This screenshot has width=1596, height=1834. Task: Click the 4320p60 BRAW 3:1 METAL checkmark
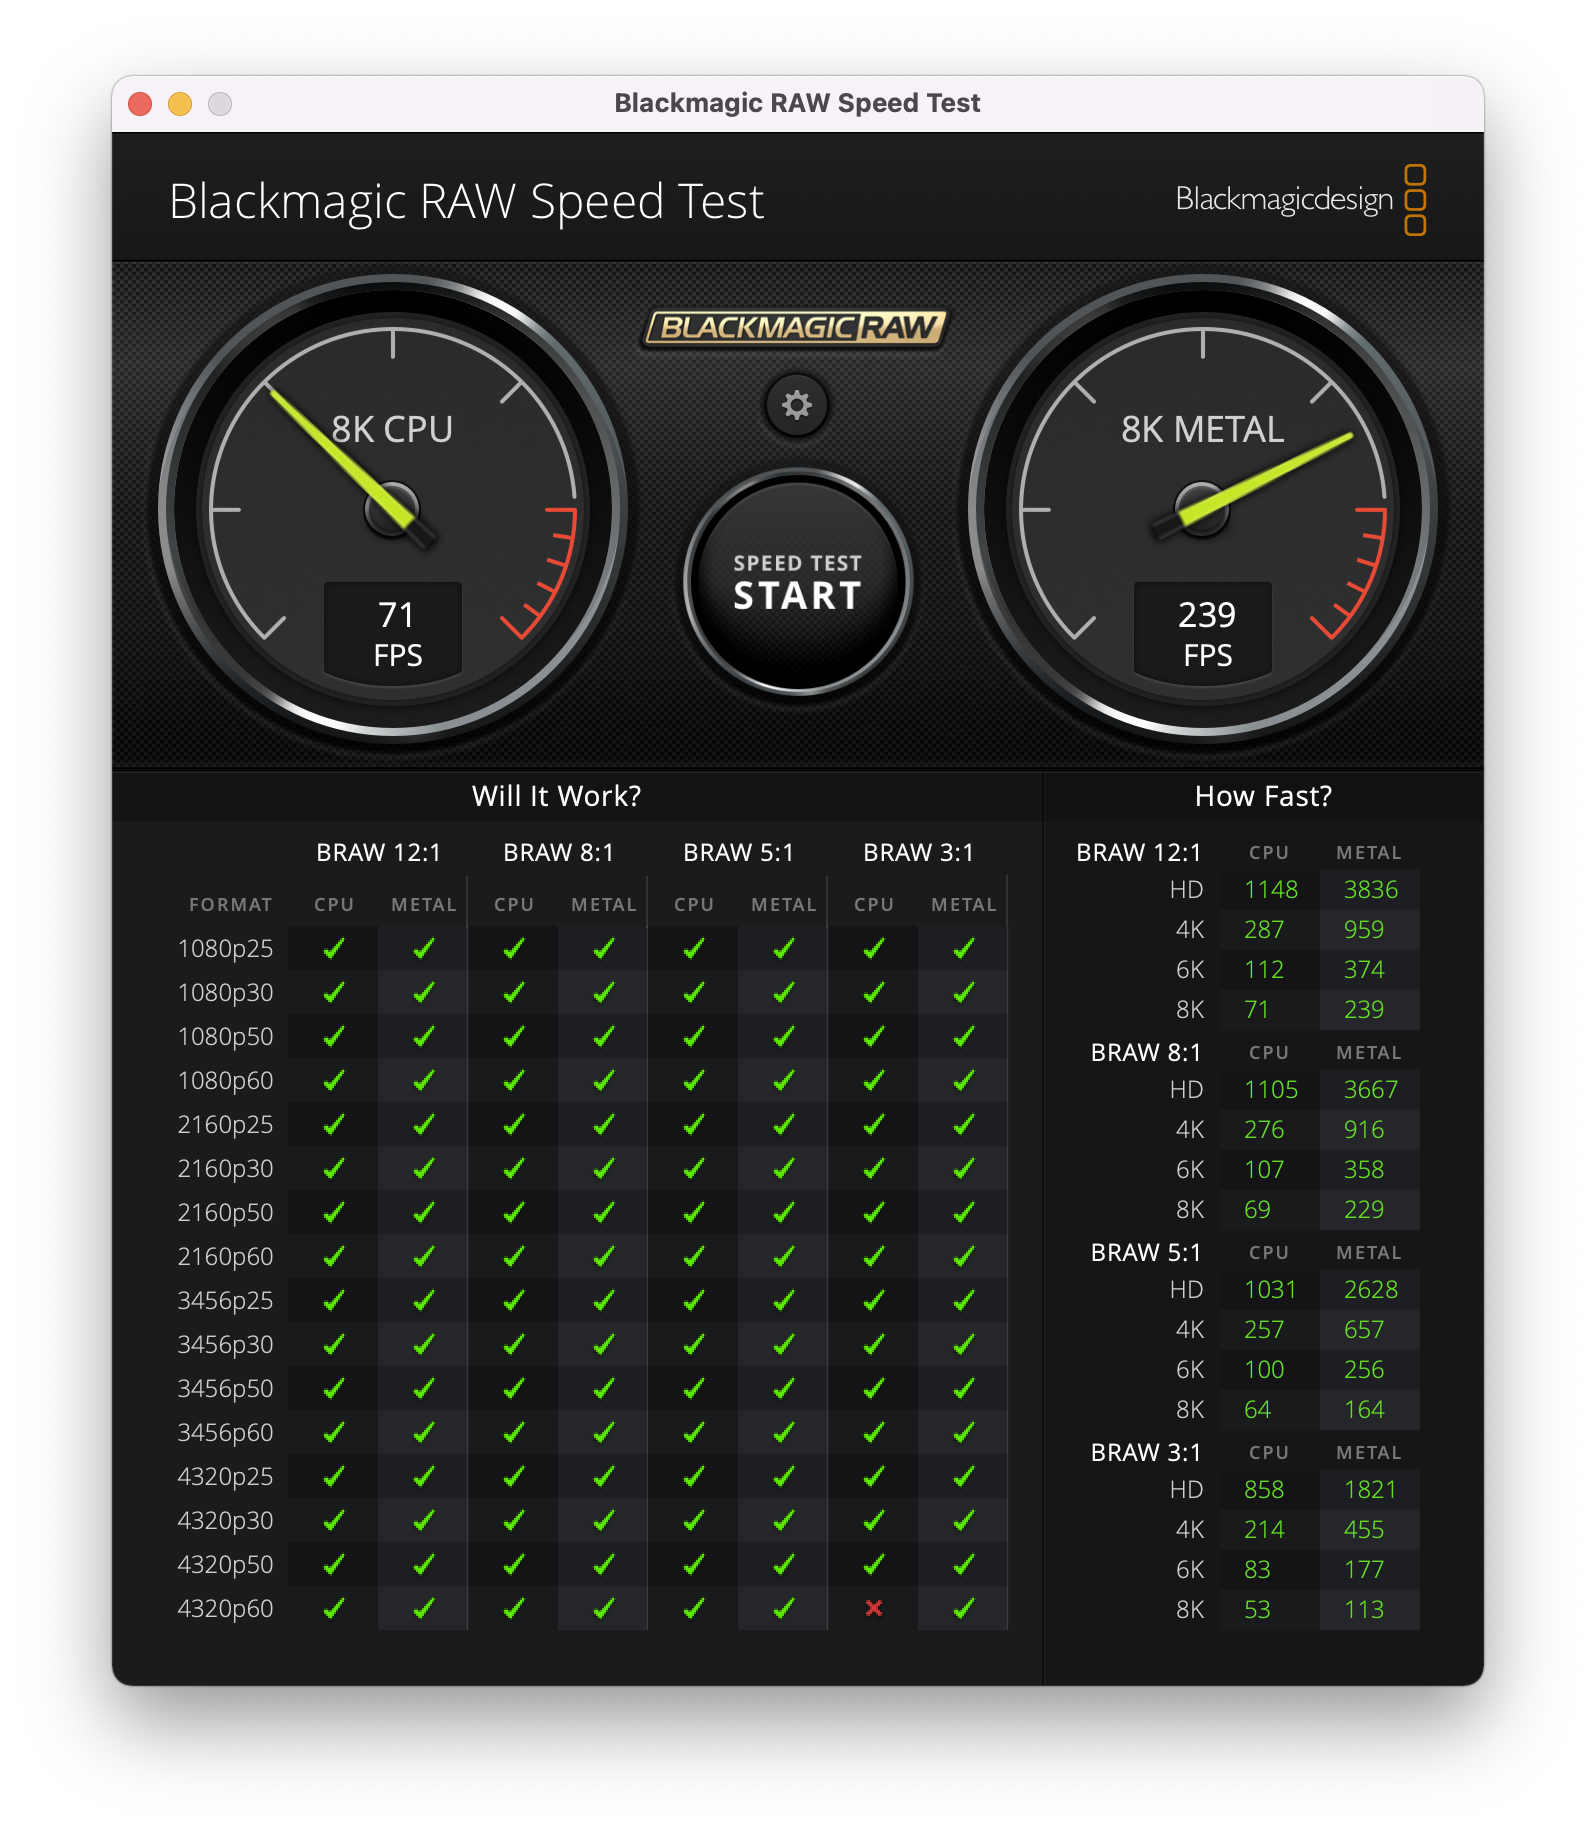[964, 1608]
